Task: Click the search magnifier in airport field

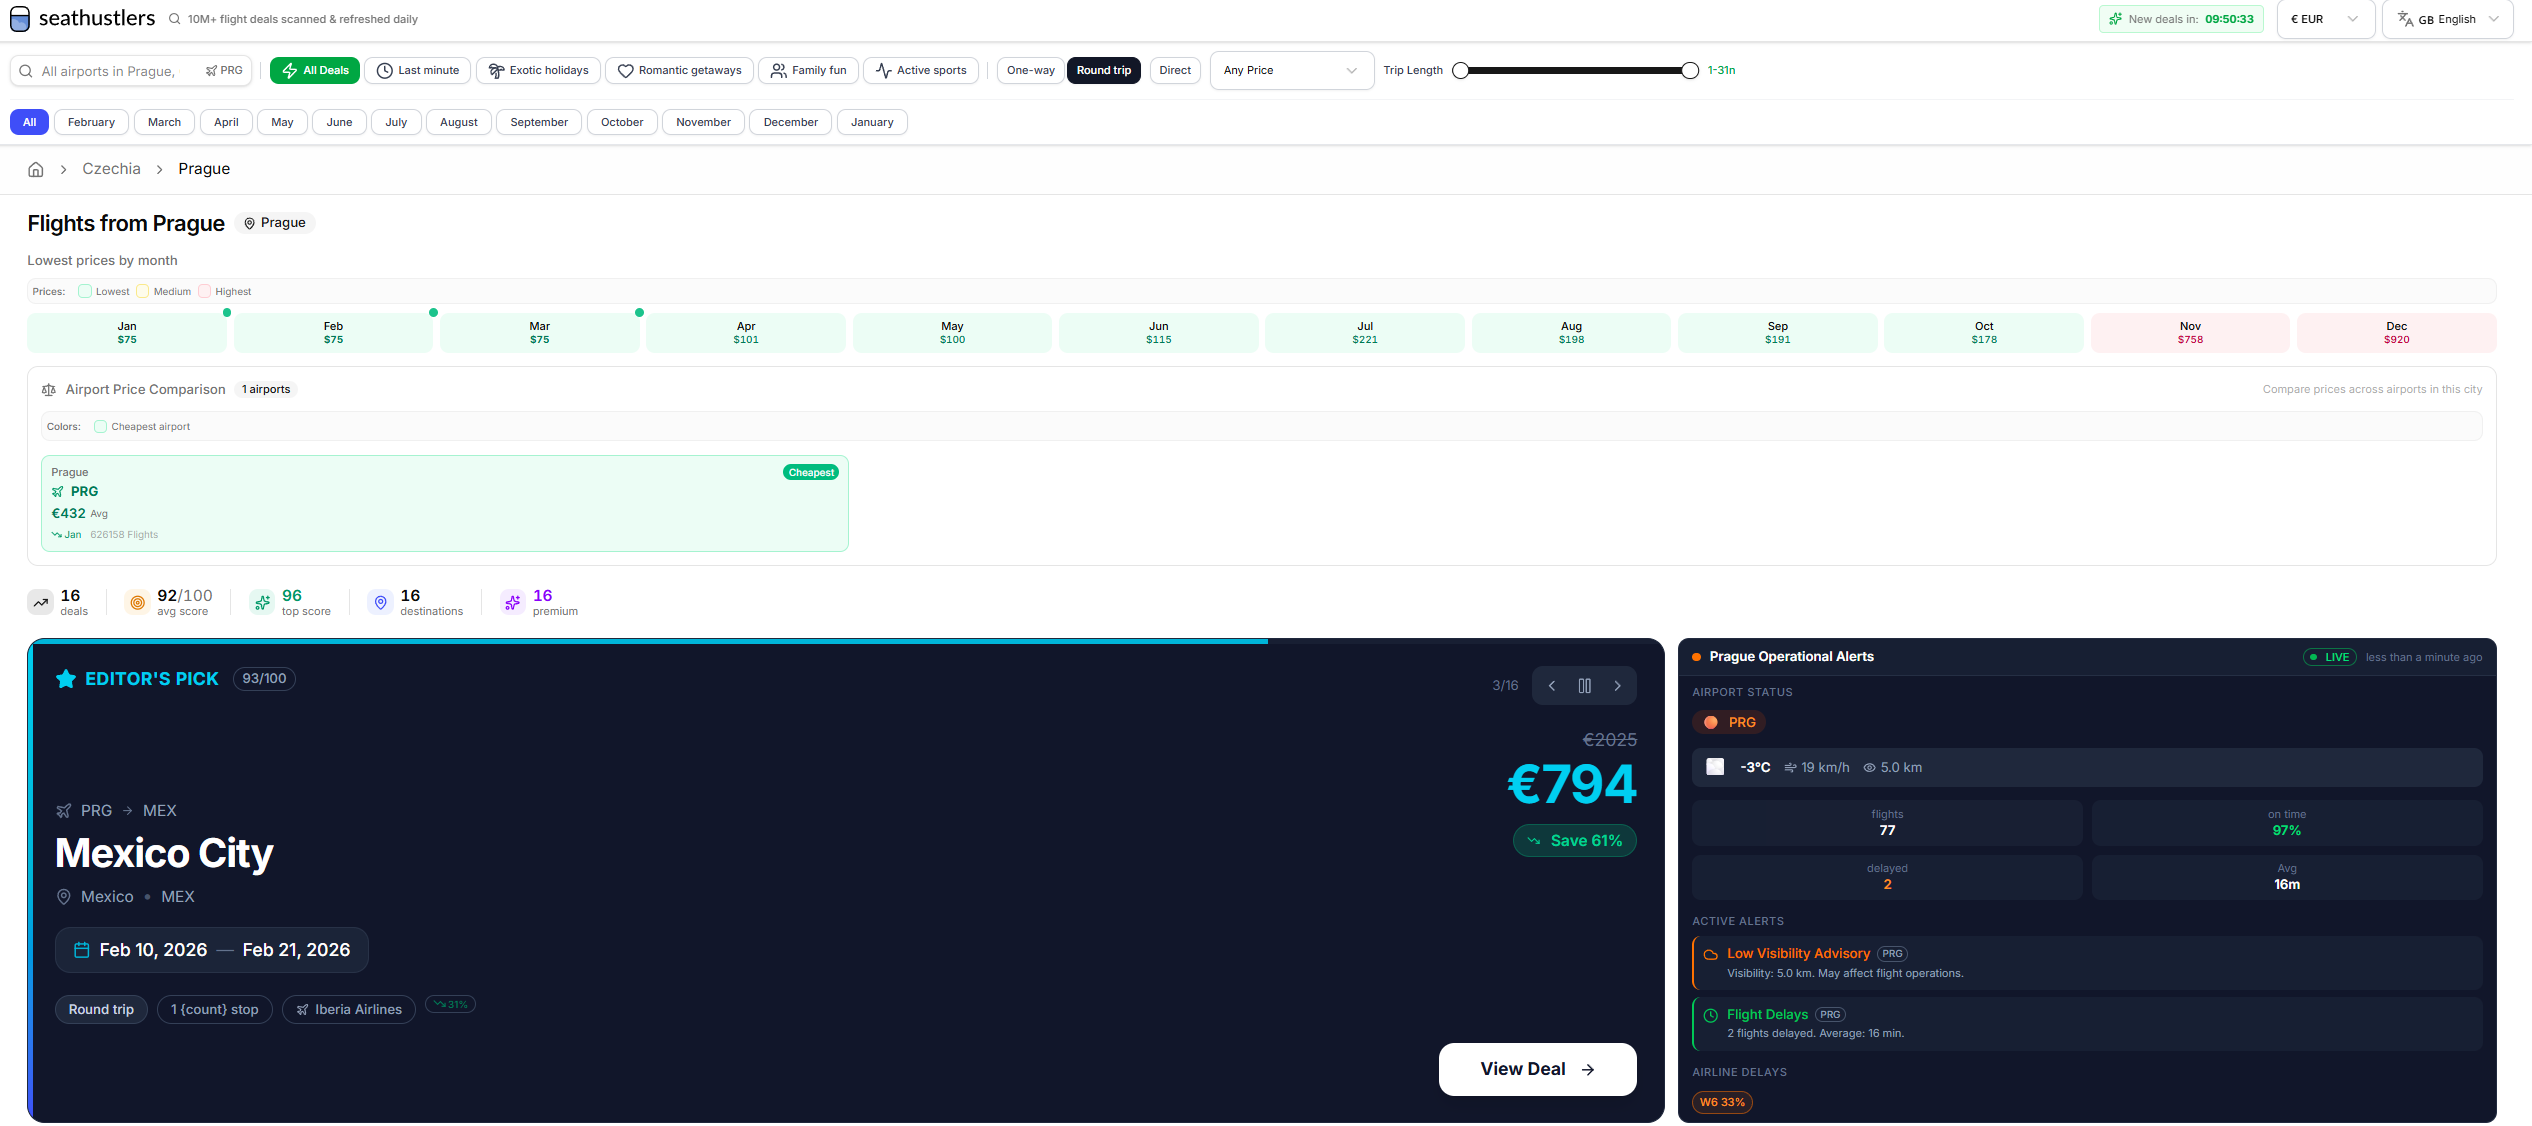Action: click(x=27, y=71)
